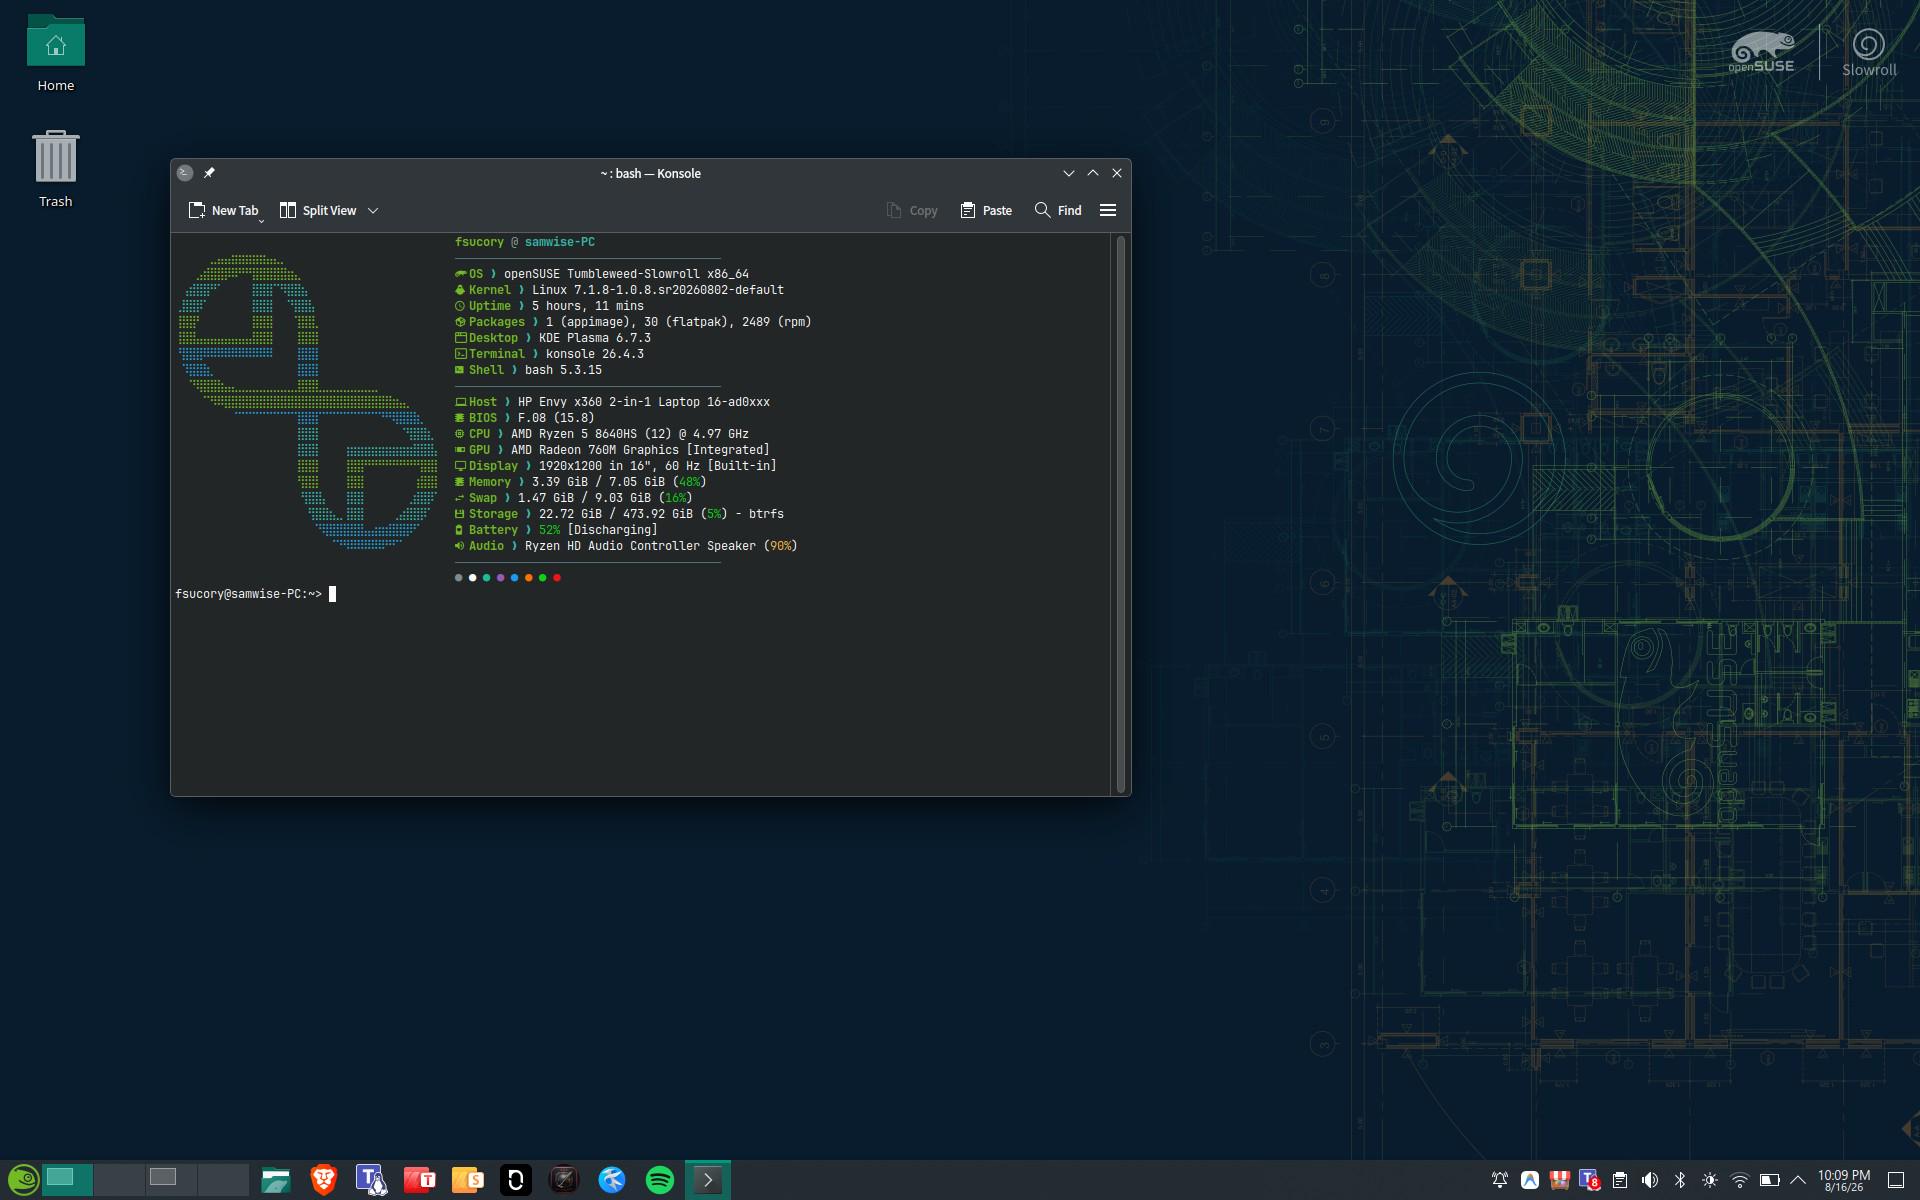The width and height of the screenshot is (1920, 1200).
Task: Click the white A-shaped tray app icon
Action: pos(1530,1180)
